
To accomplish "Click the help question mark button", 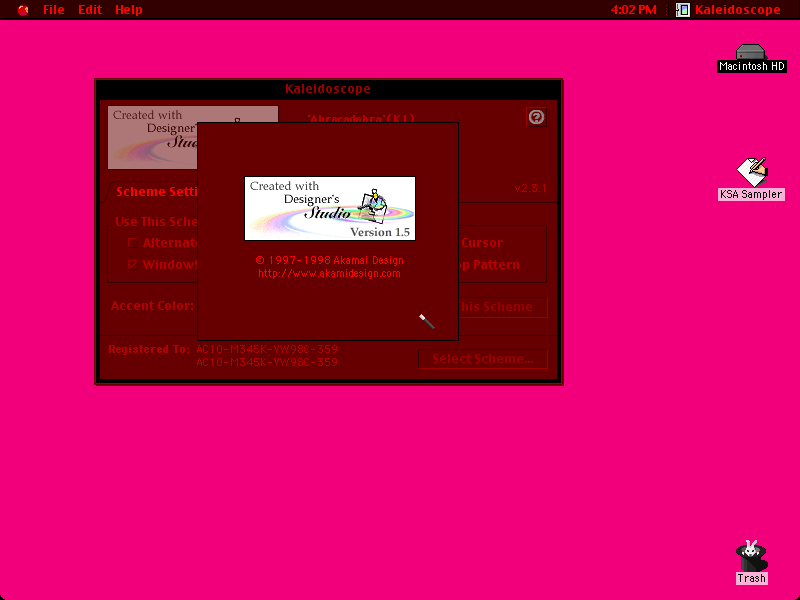I will [x=536, y=117].
